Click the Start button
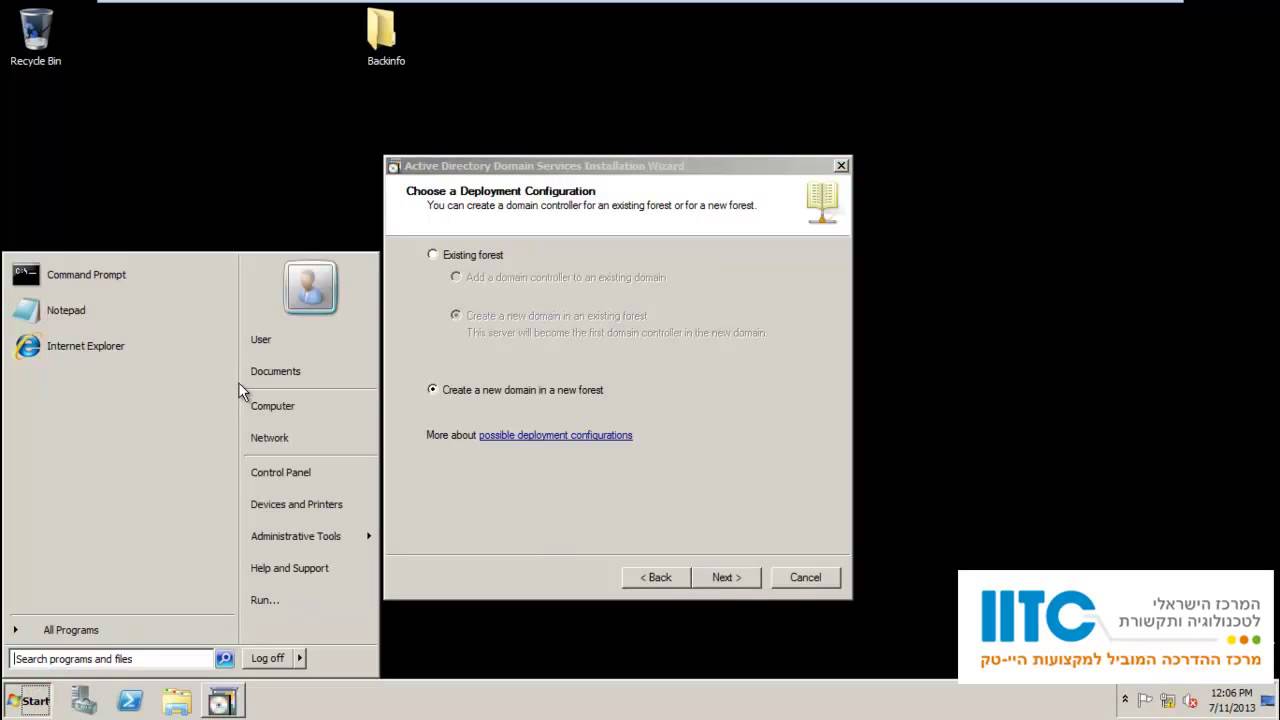1280x720 pixels. [28, 701]
